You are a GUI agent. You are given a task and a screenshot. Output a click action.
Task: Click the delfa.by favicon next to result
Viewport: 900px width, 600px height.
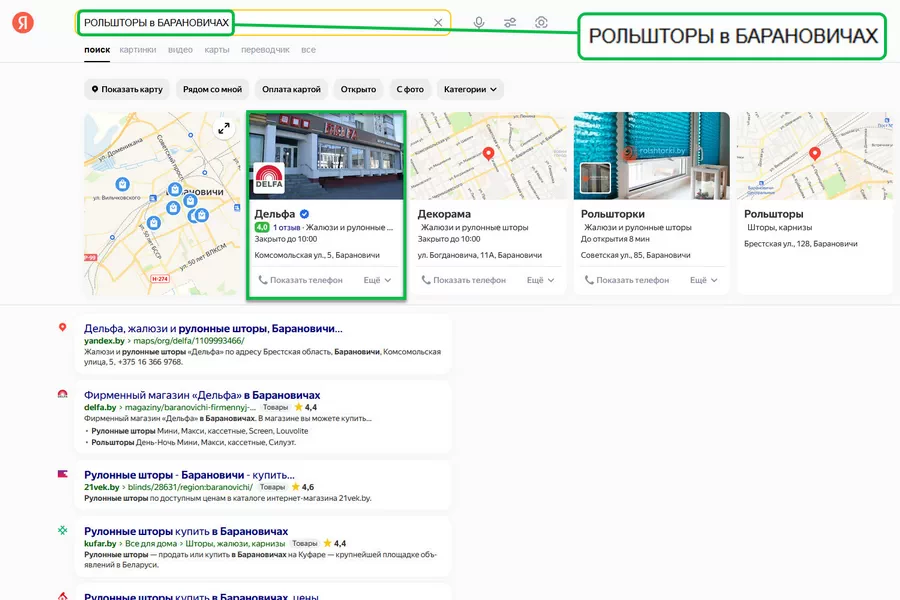(63, 394)
